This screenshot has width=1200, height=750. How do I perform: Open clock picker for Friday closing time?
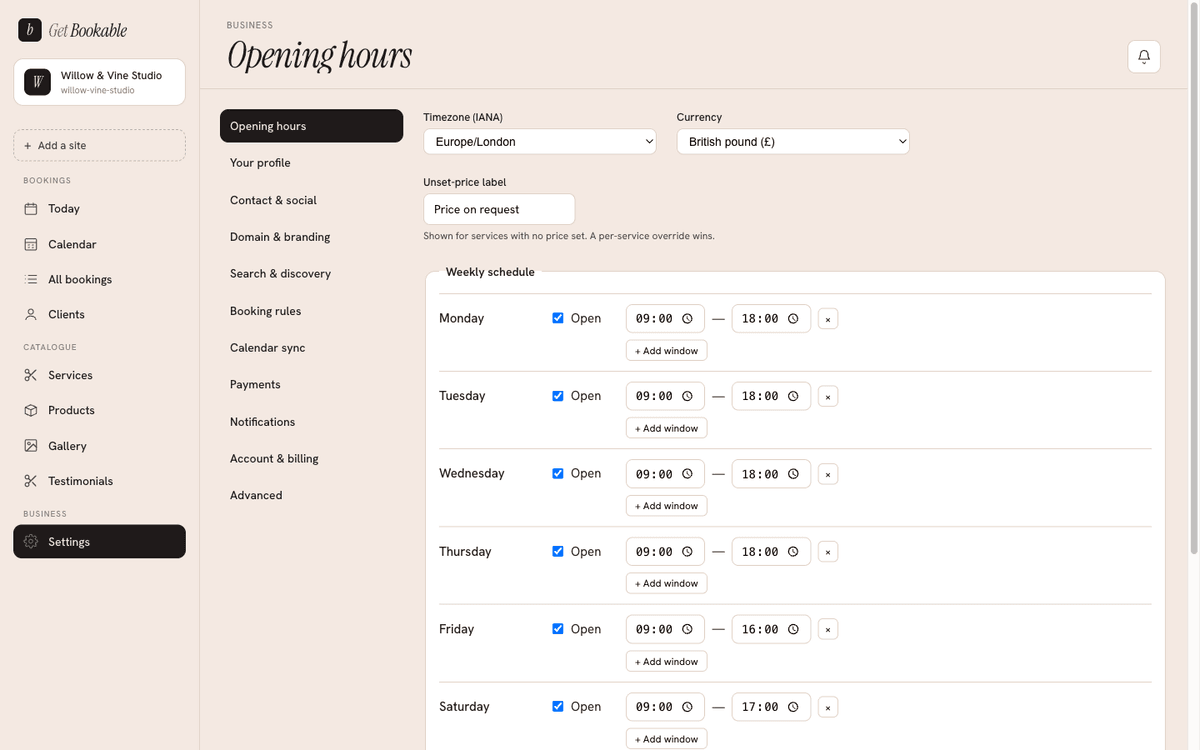click(793, 629)
